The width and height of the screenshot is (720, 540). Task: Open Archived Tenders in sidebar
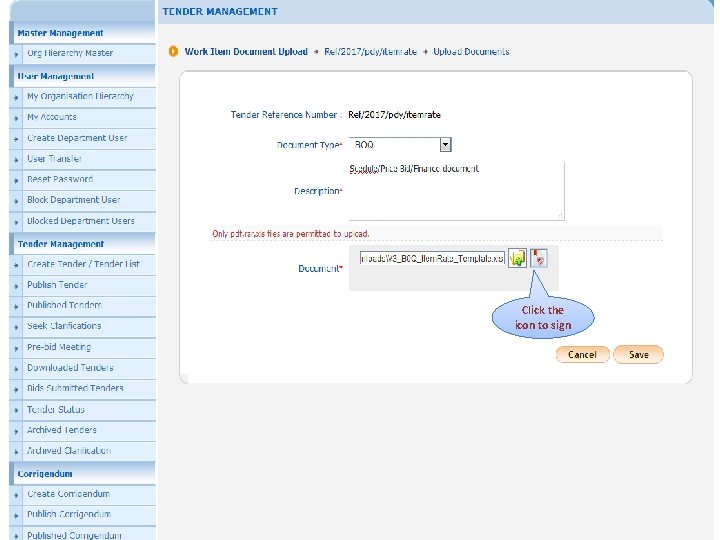click(x=62, y=430)
